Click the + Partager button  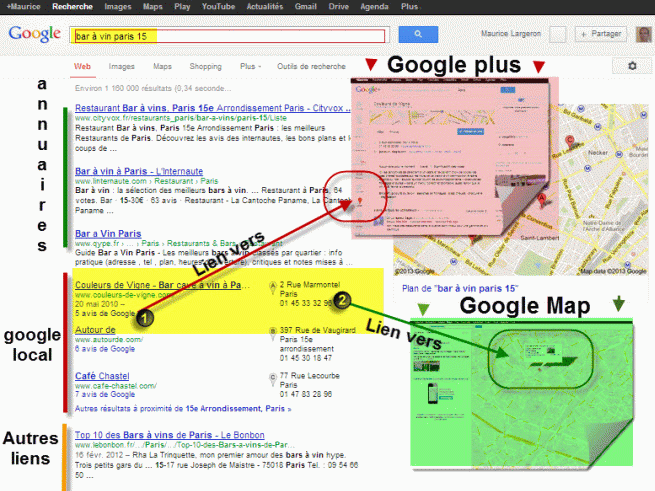coord(601,34)
